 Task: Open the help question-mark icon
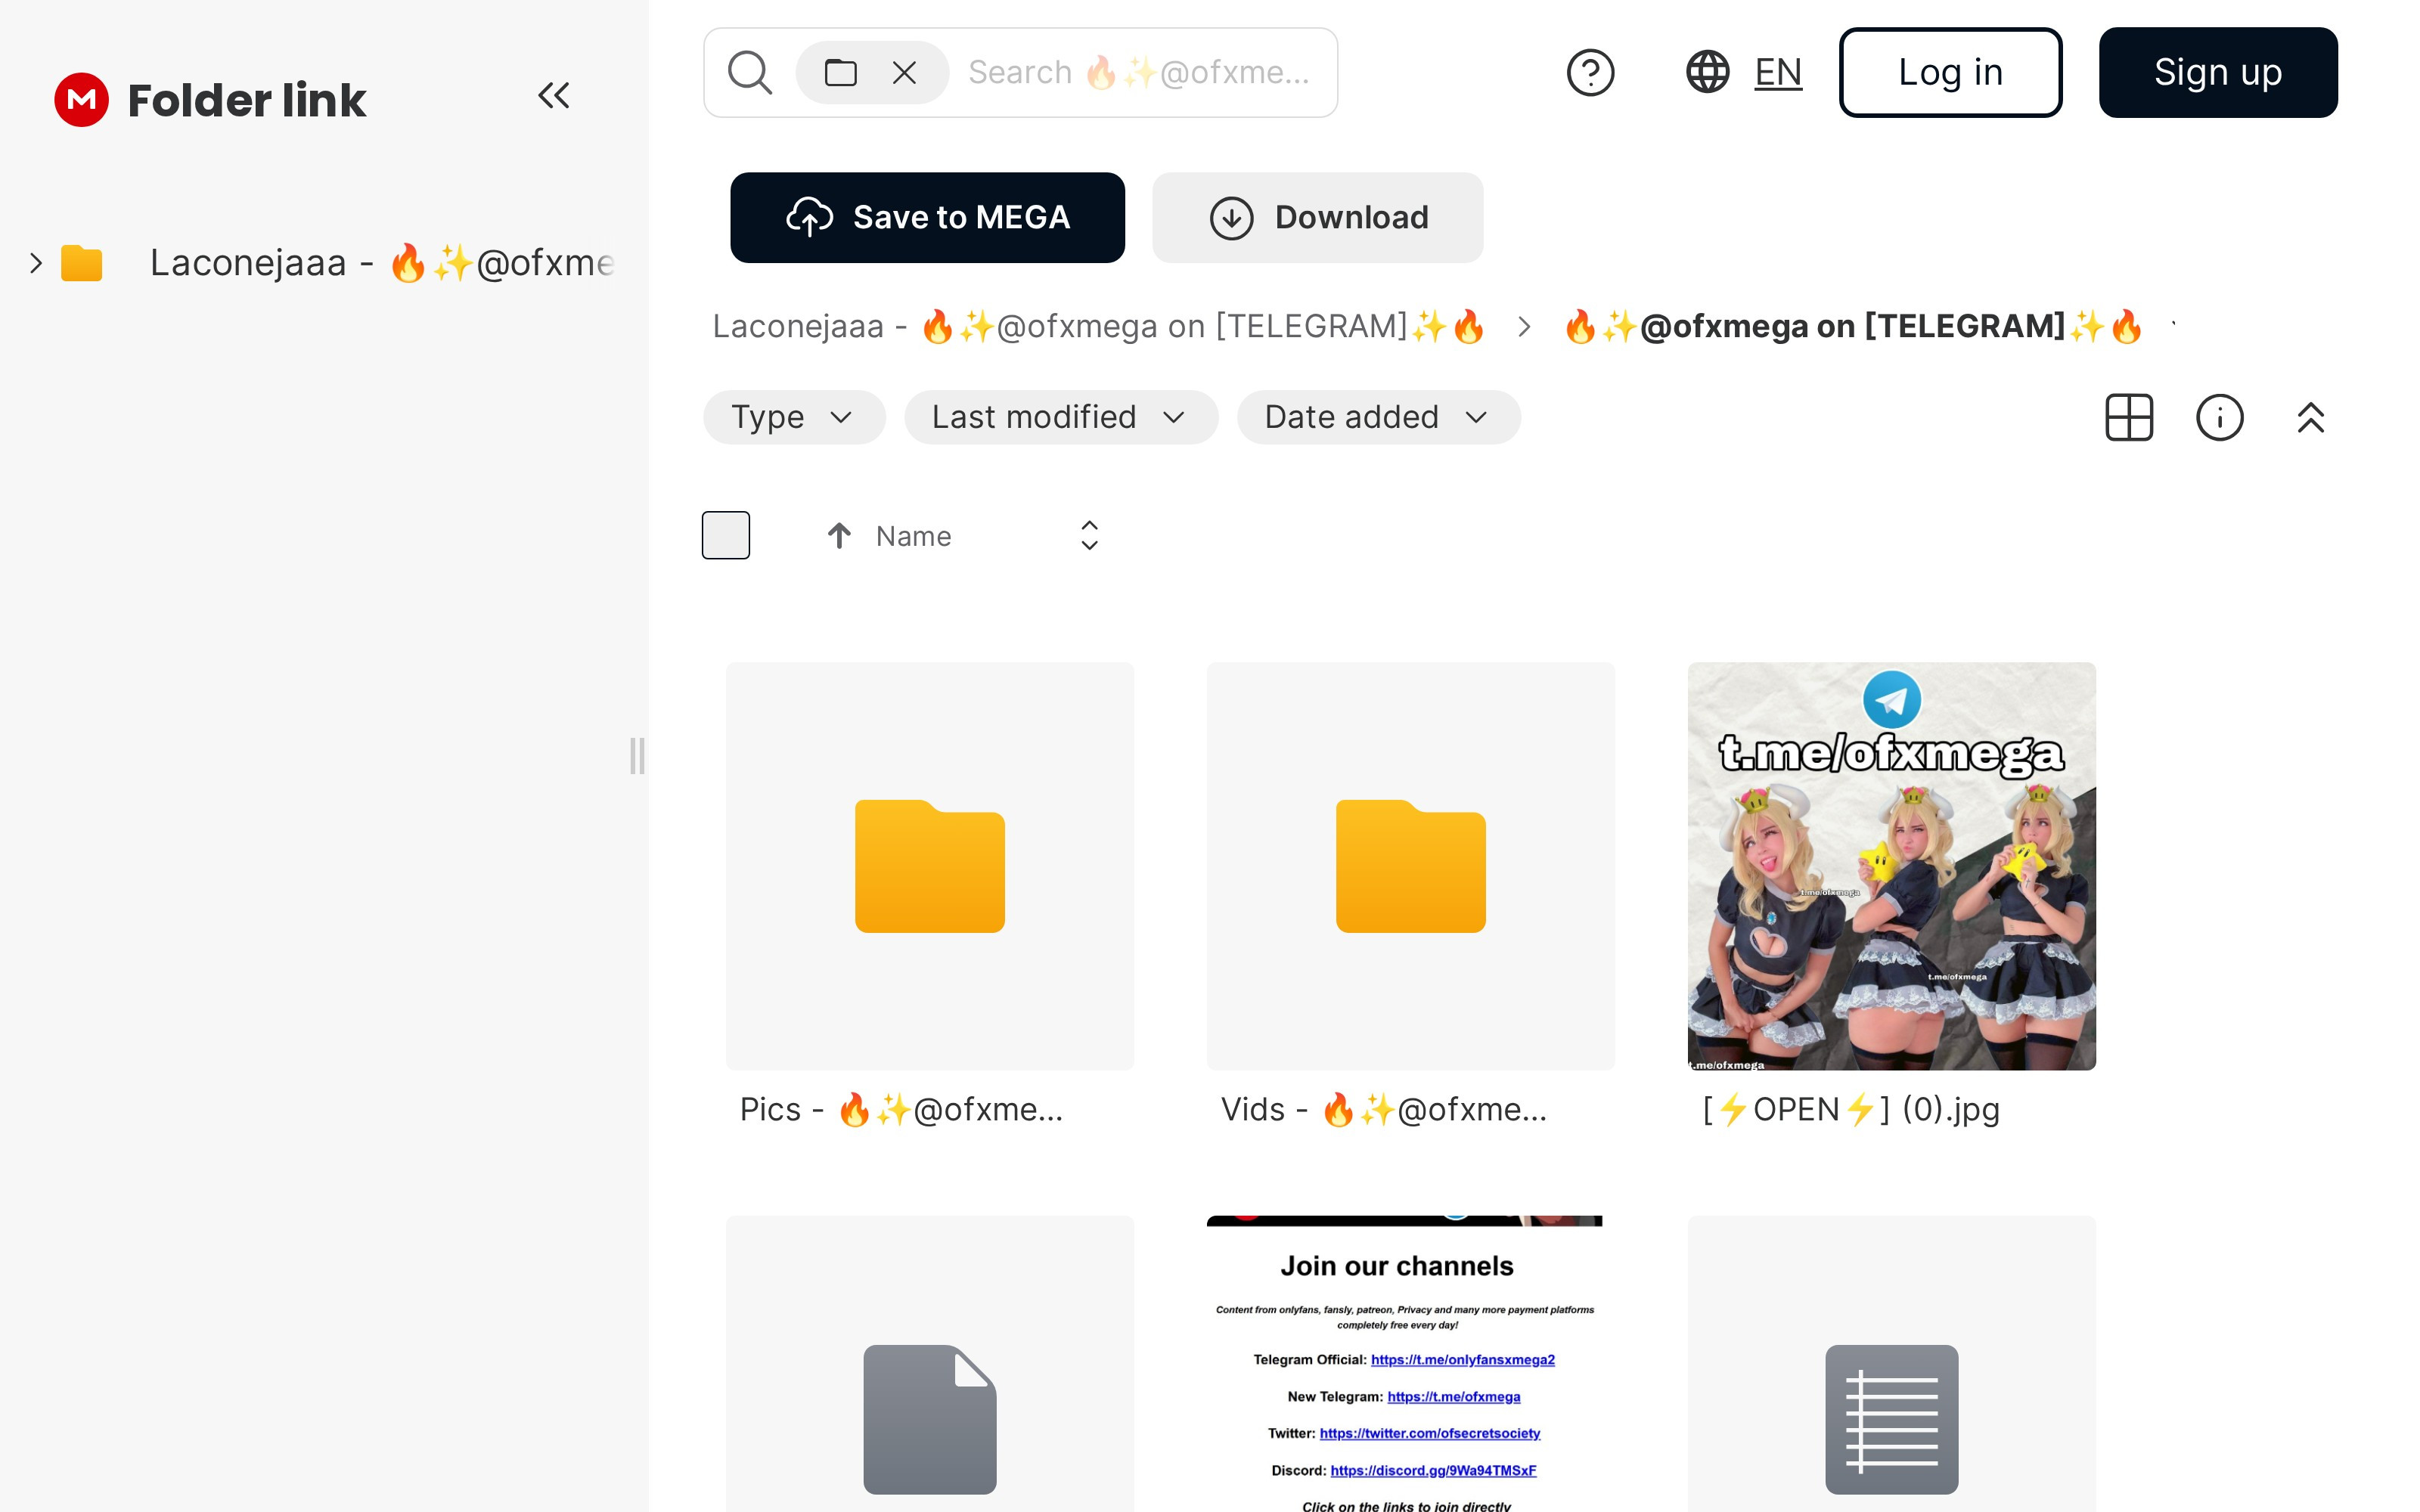(x=1590, y=72)
